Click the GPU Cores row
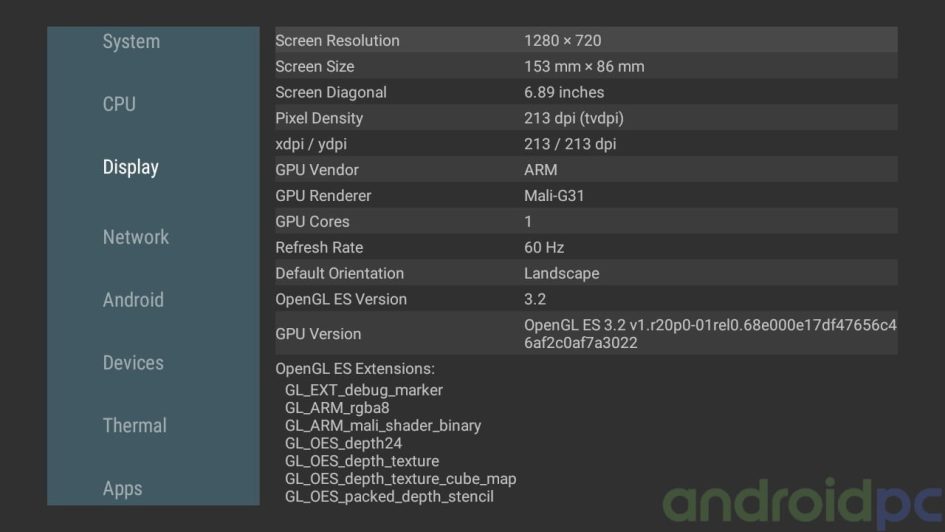This screenshot has width=945, height=532. tap(586, 222)
